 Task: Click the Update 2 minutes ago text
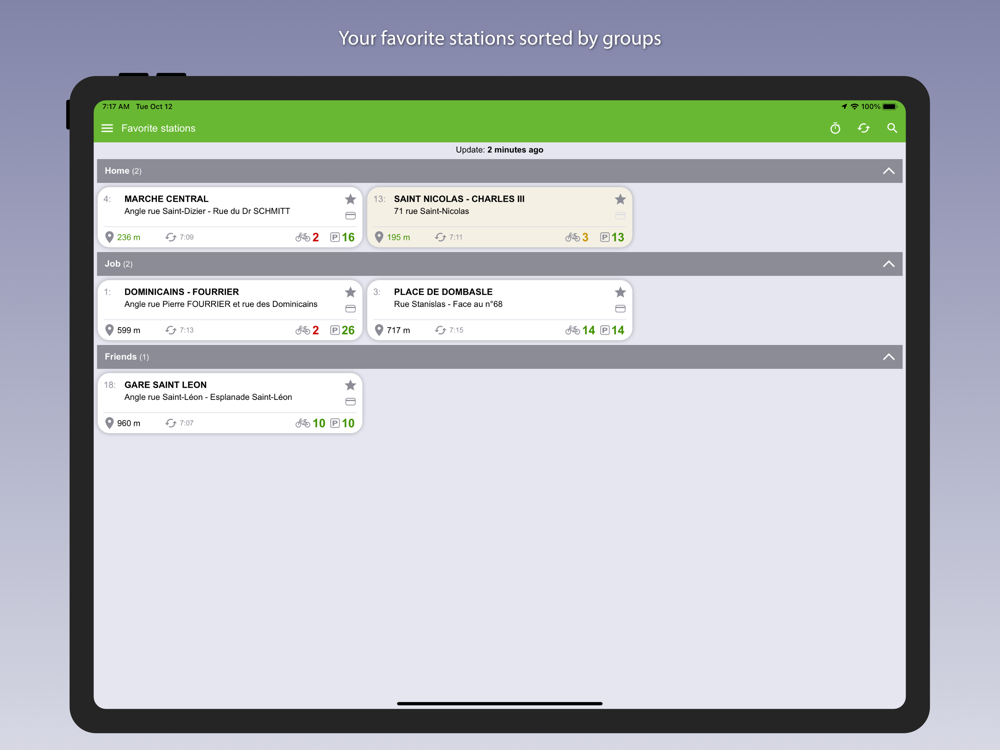[x=499, y=150]
